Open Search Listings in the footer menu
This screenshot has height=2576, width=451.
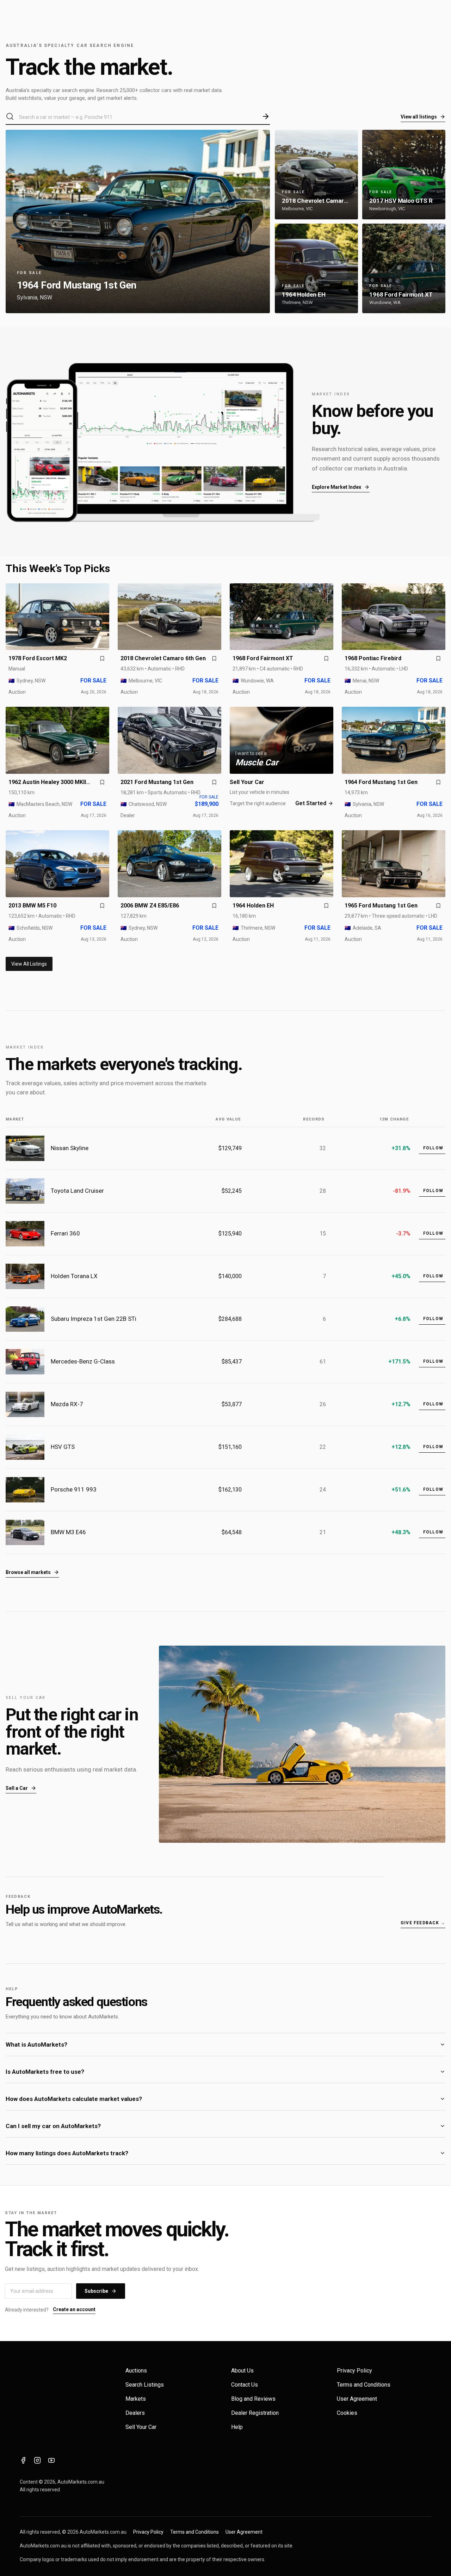click(144, 2384)
